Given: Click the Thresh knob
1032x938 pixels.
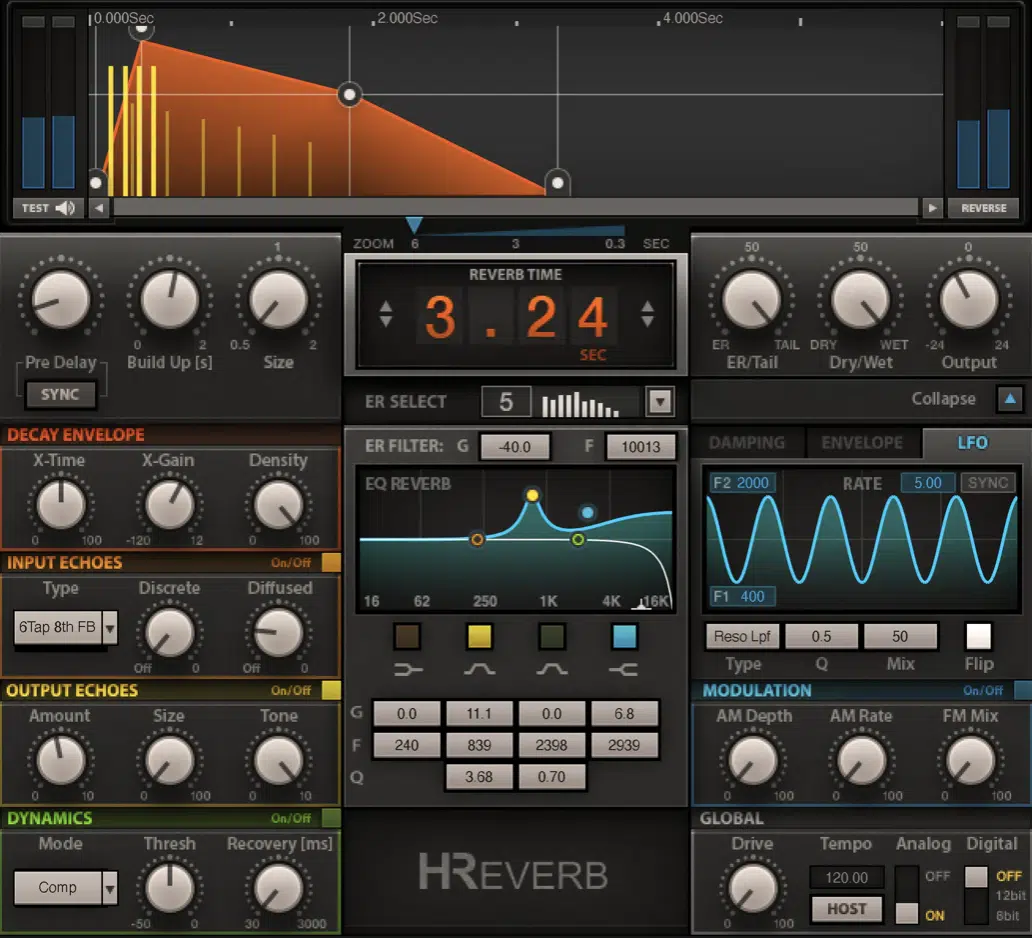Looking at the screenshot, I should click(x=170, y=888).
